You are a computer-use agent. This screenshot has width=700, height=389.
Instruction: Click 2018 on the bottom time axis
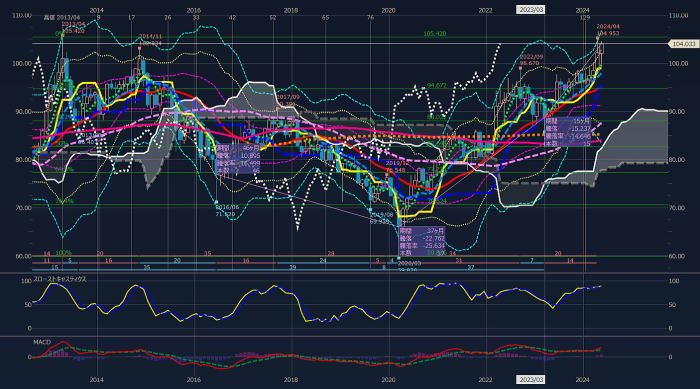coord(291,380)
